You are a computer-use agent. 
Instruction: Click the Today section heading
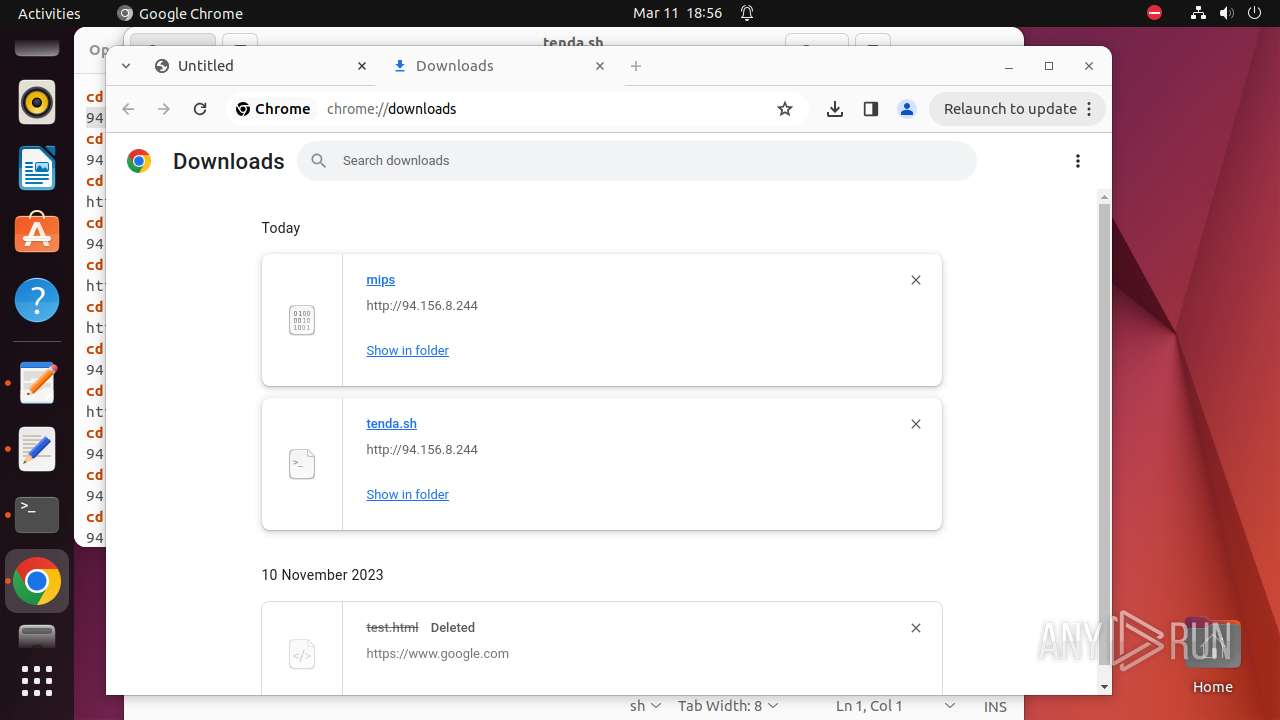pos(281,228)
